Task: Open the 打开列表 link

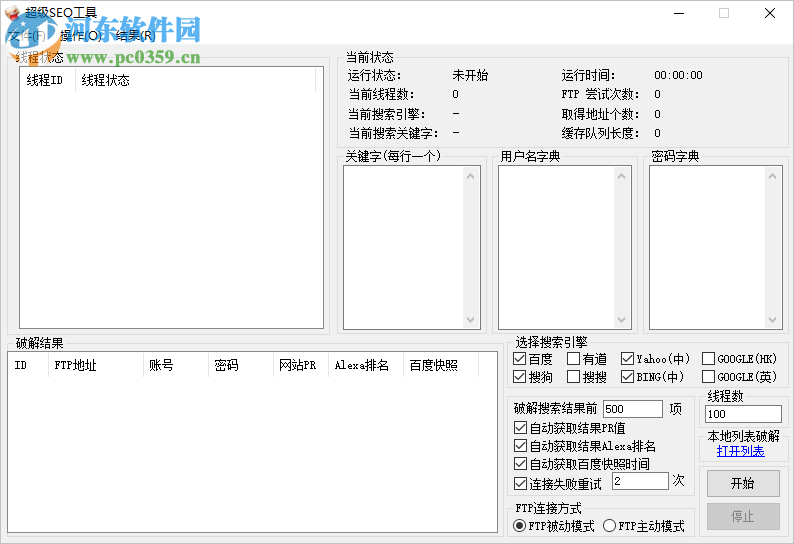Action: click(x=740, y=451)
